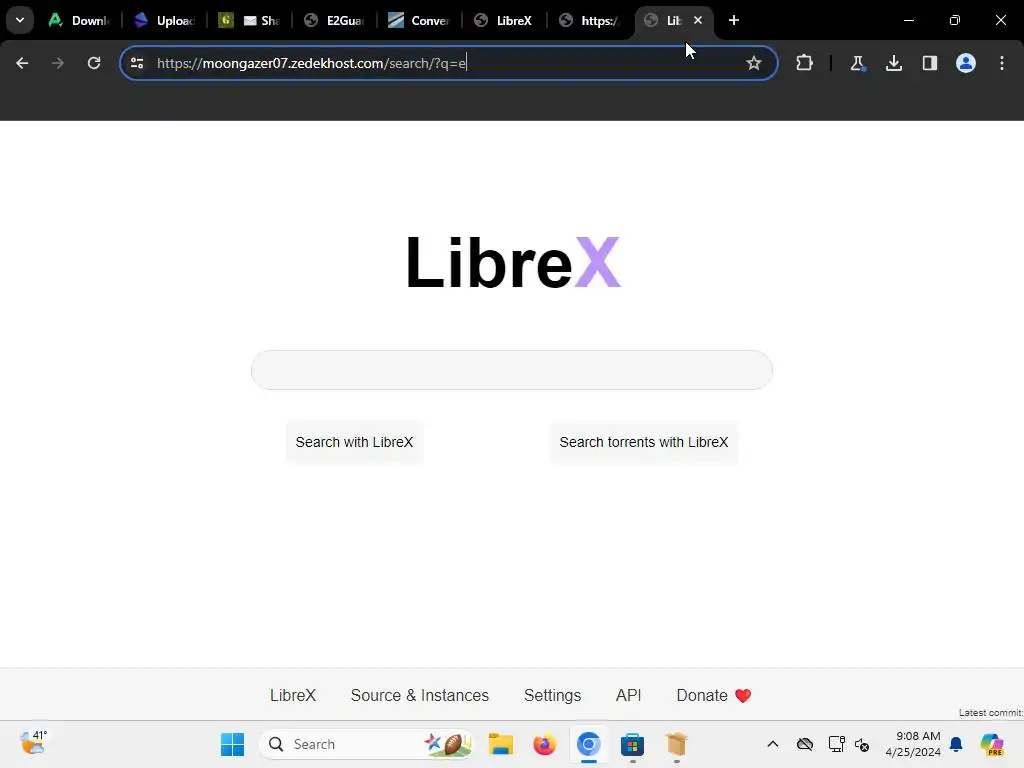Open the Downloads tray icon

pos(893,63)
